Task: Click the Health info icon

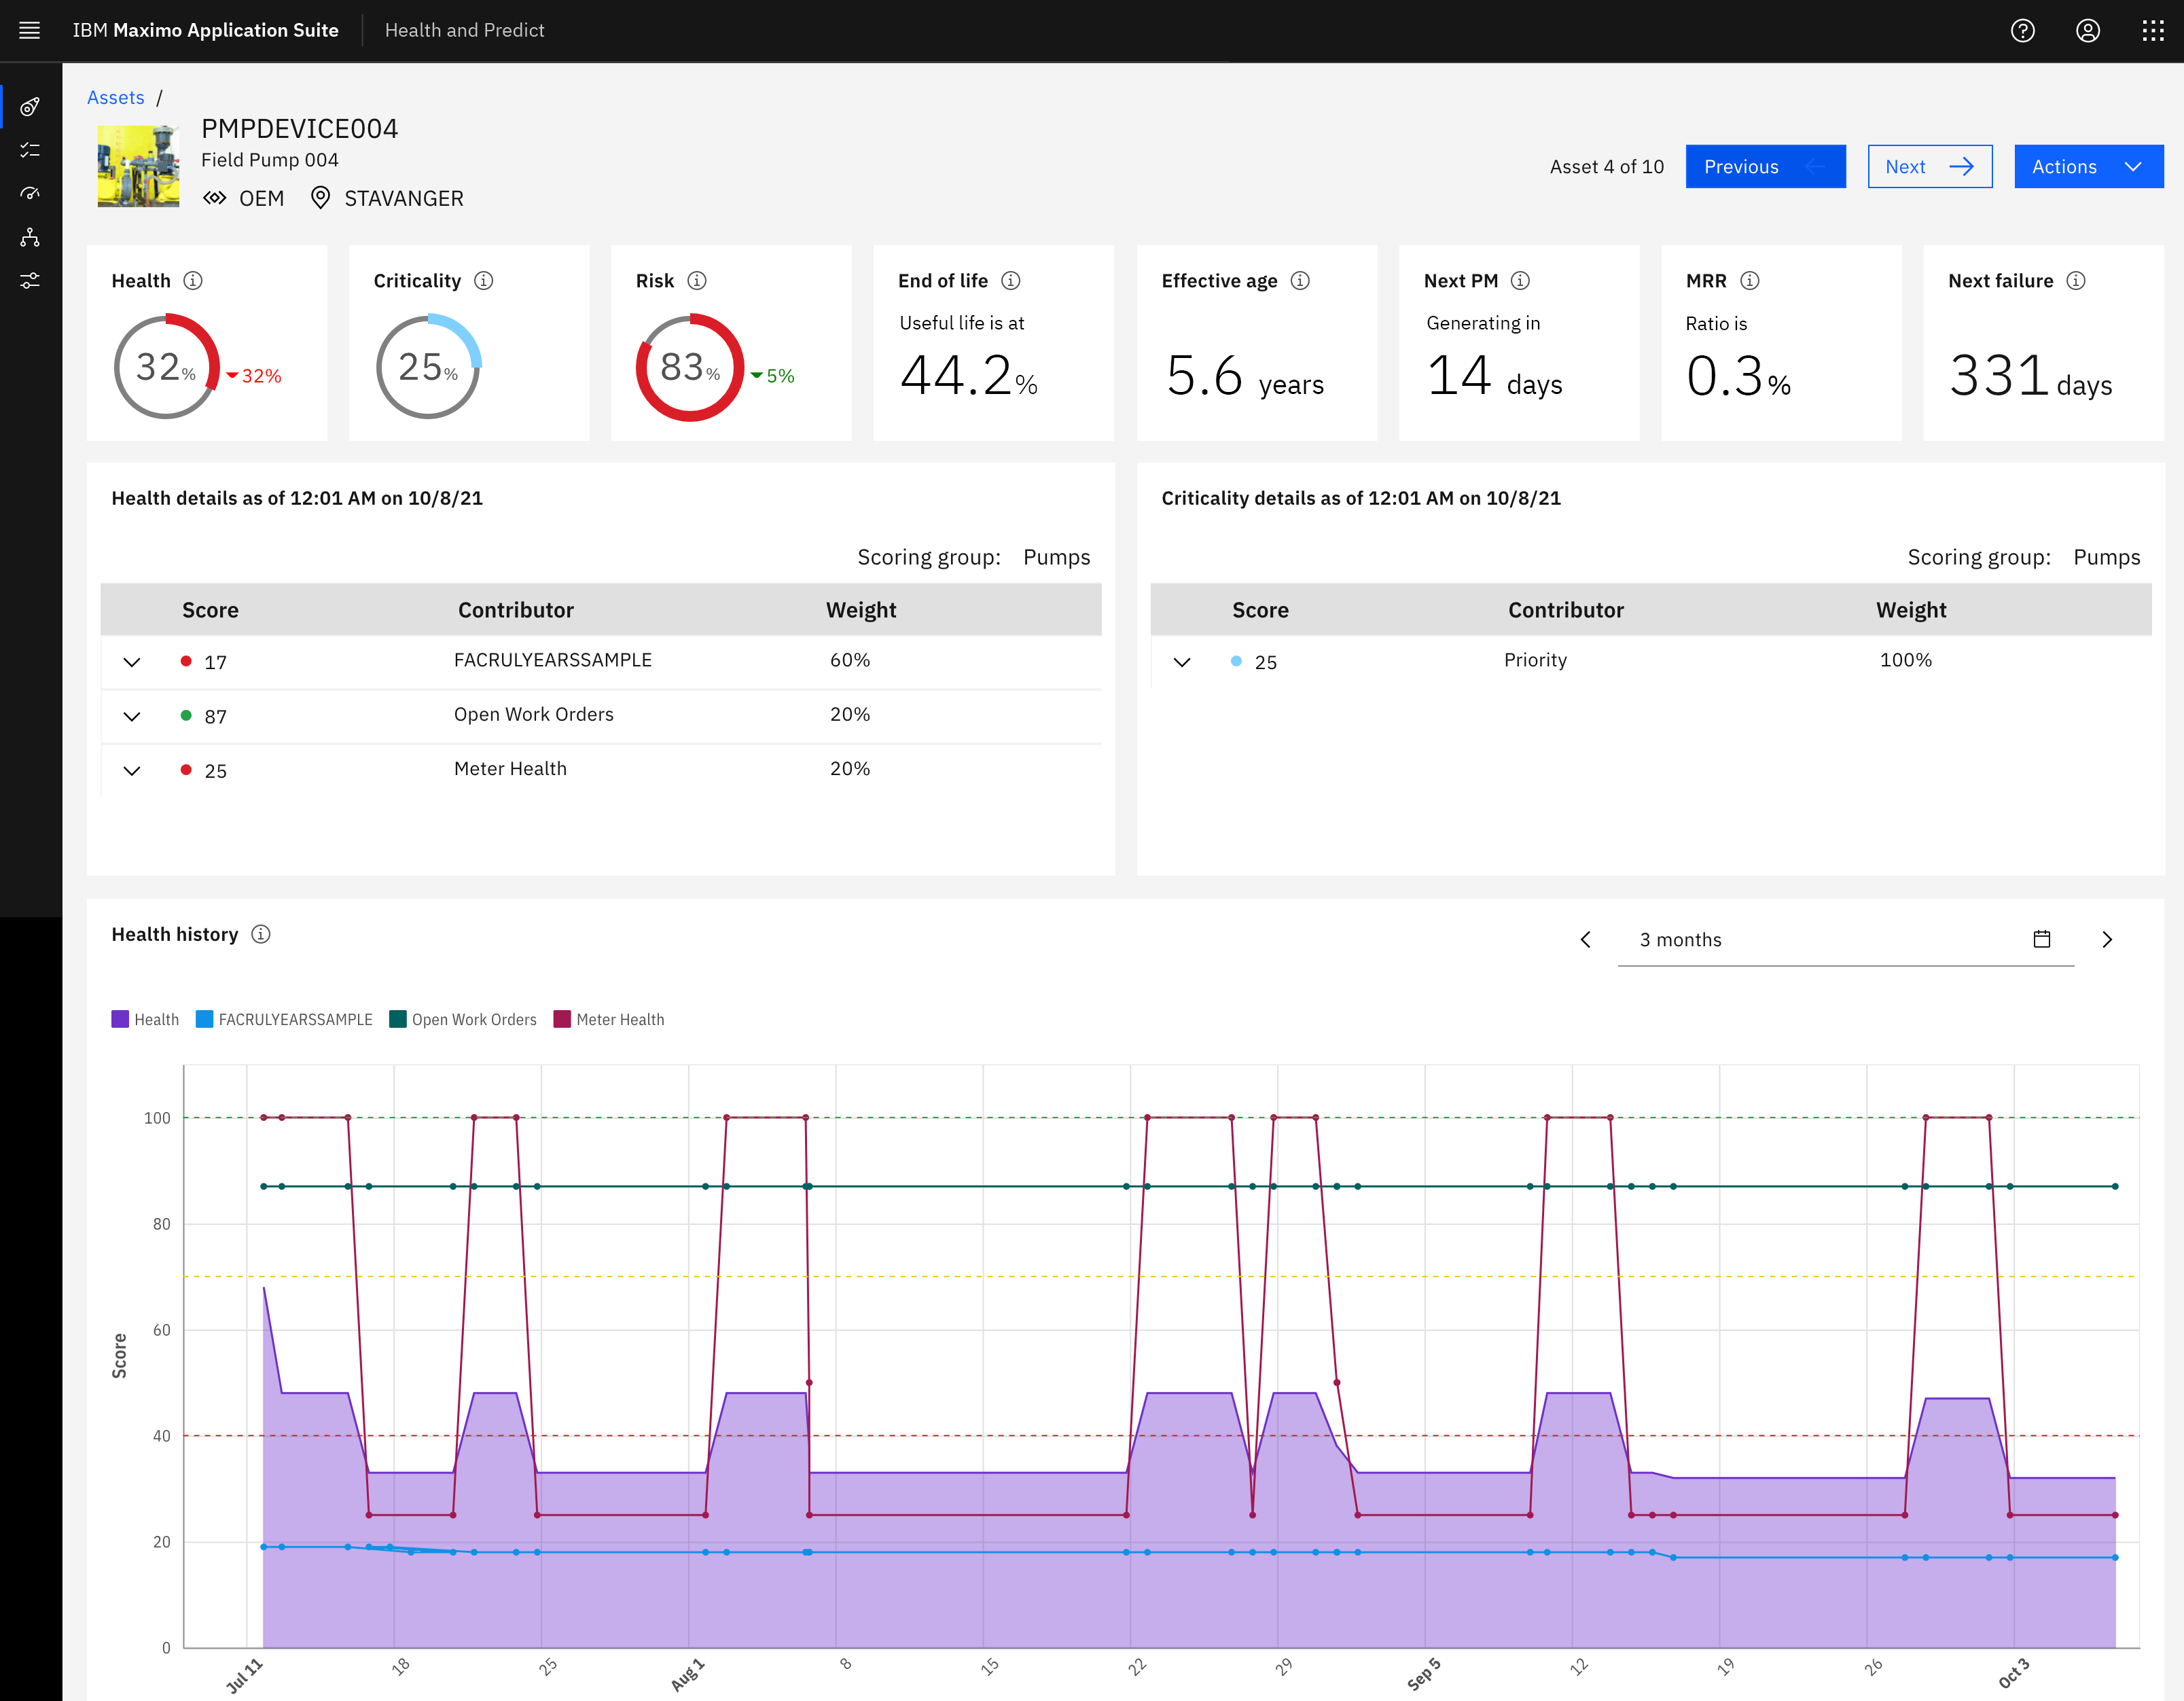Action: pyautogui.click(x=193, y=281)
